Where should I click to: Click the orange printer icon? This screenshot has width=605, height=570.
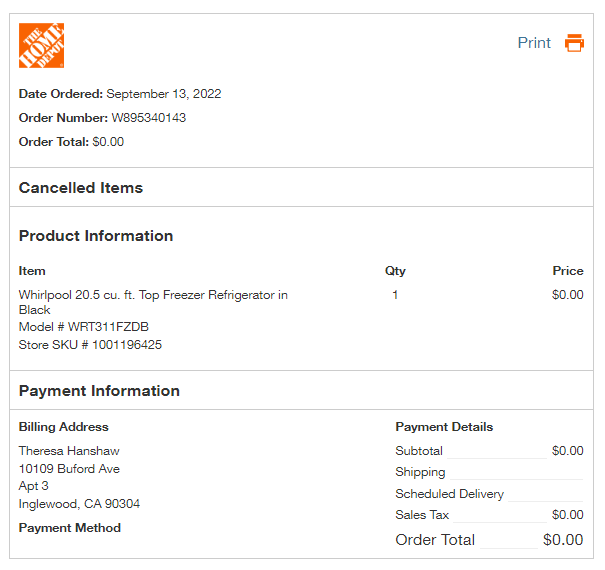click(x=574, y=43)
